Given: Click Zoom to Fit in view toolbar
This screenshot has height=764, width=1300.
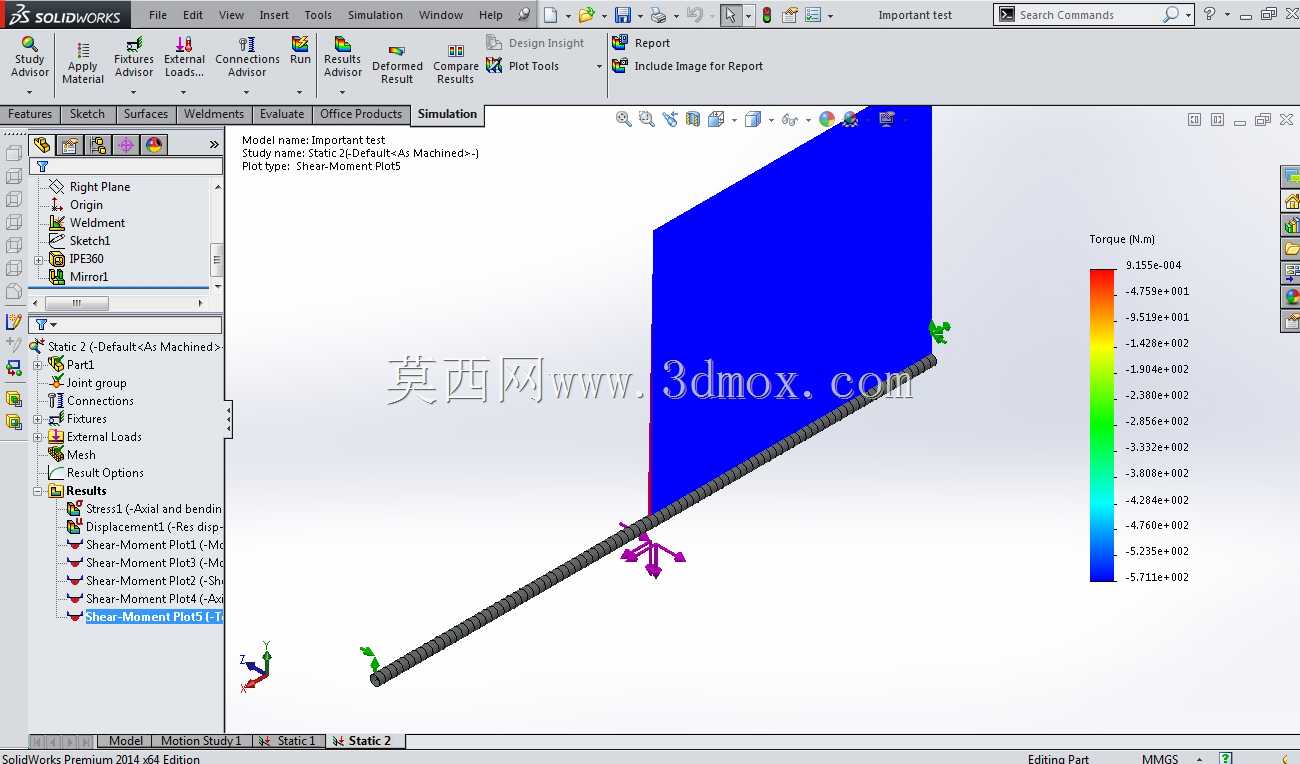Looking at the screenshot, I should 624,119.
